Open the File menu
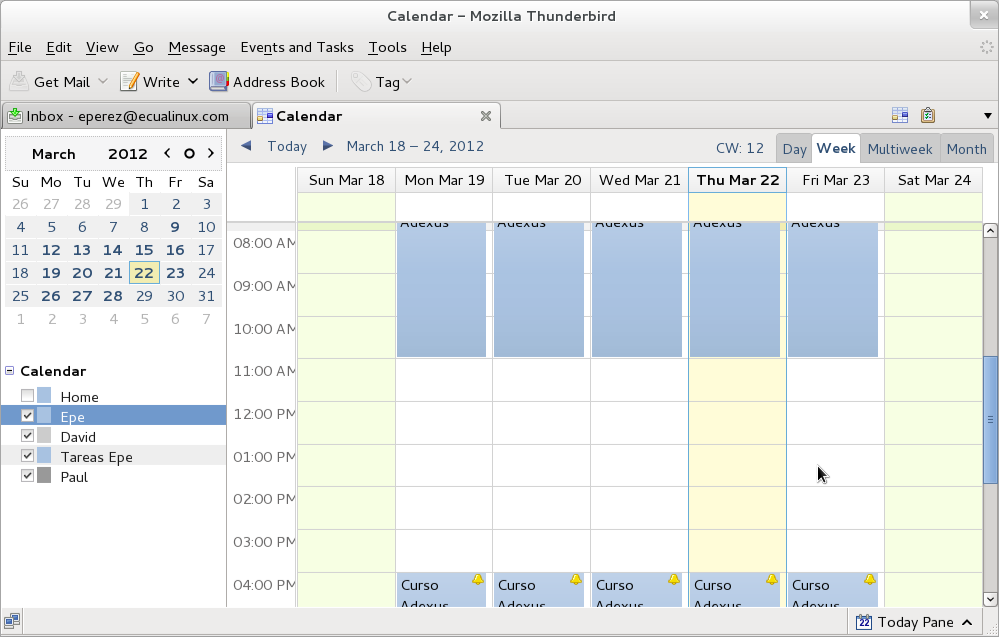The width and height of the screenshot is (999, 637). coord(20,47)
